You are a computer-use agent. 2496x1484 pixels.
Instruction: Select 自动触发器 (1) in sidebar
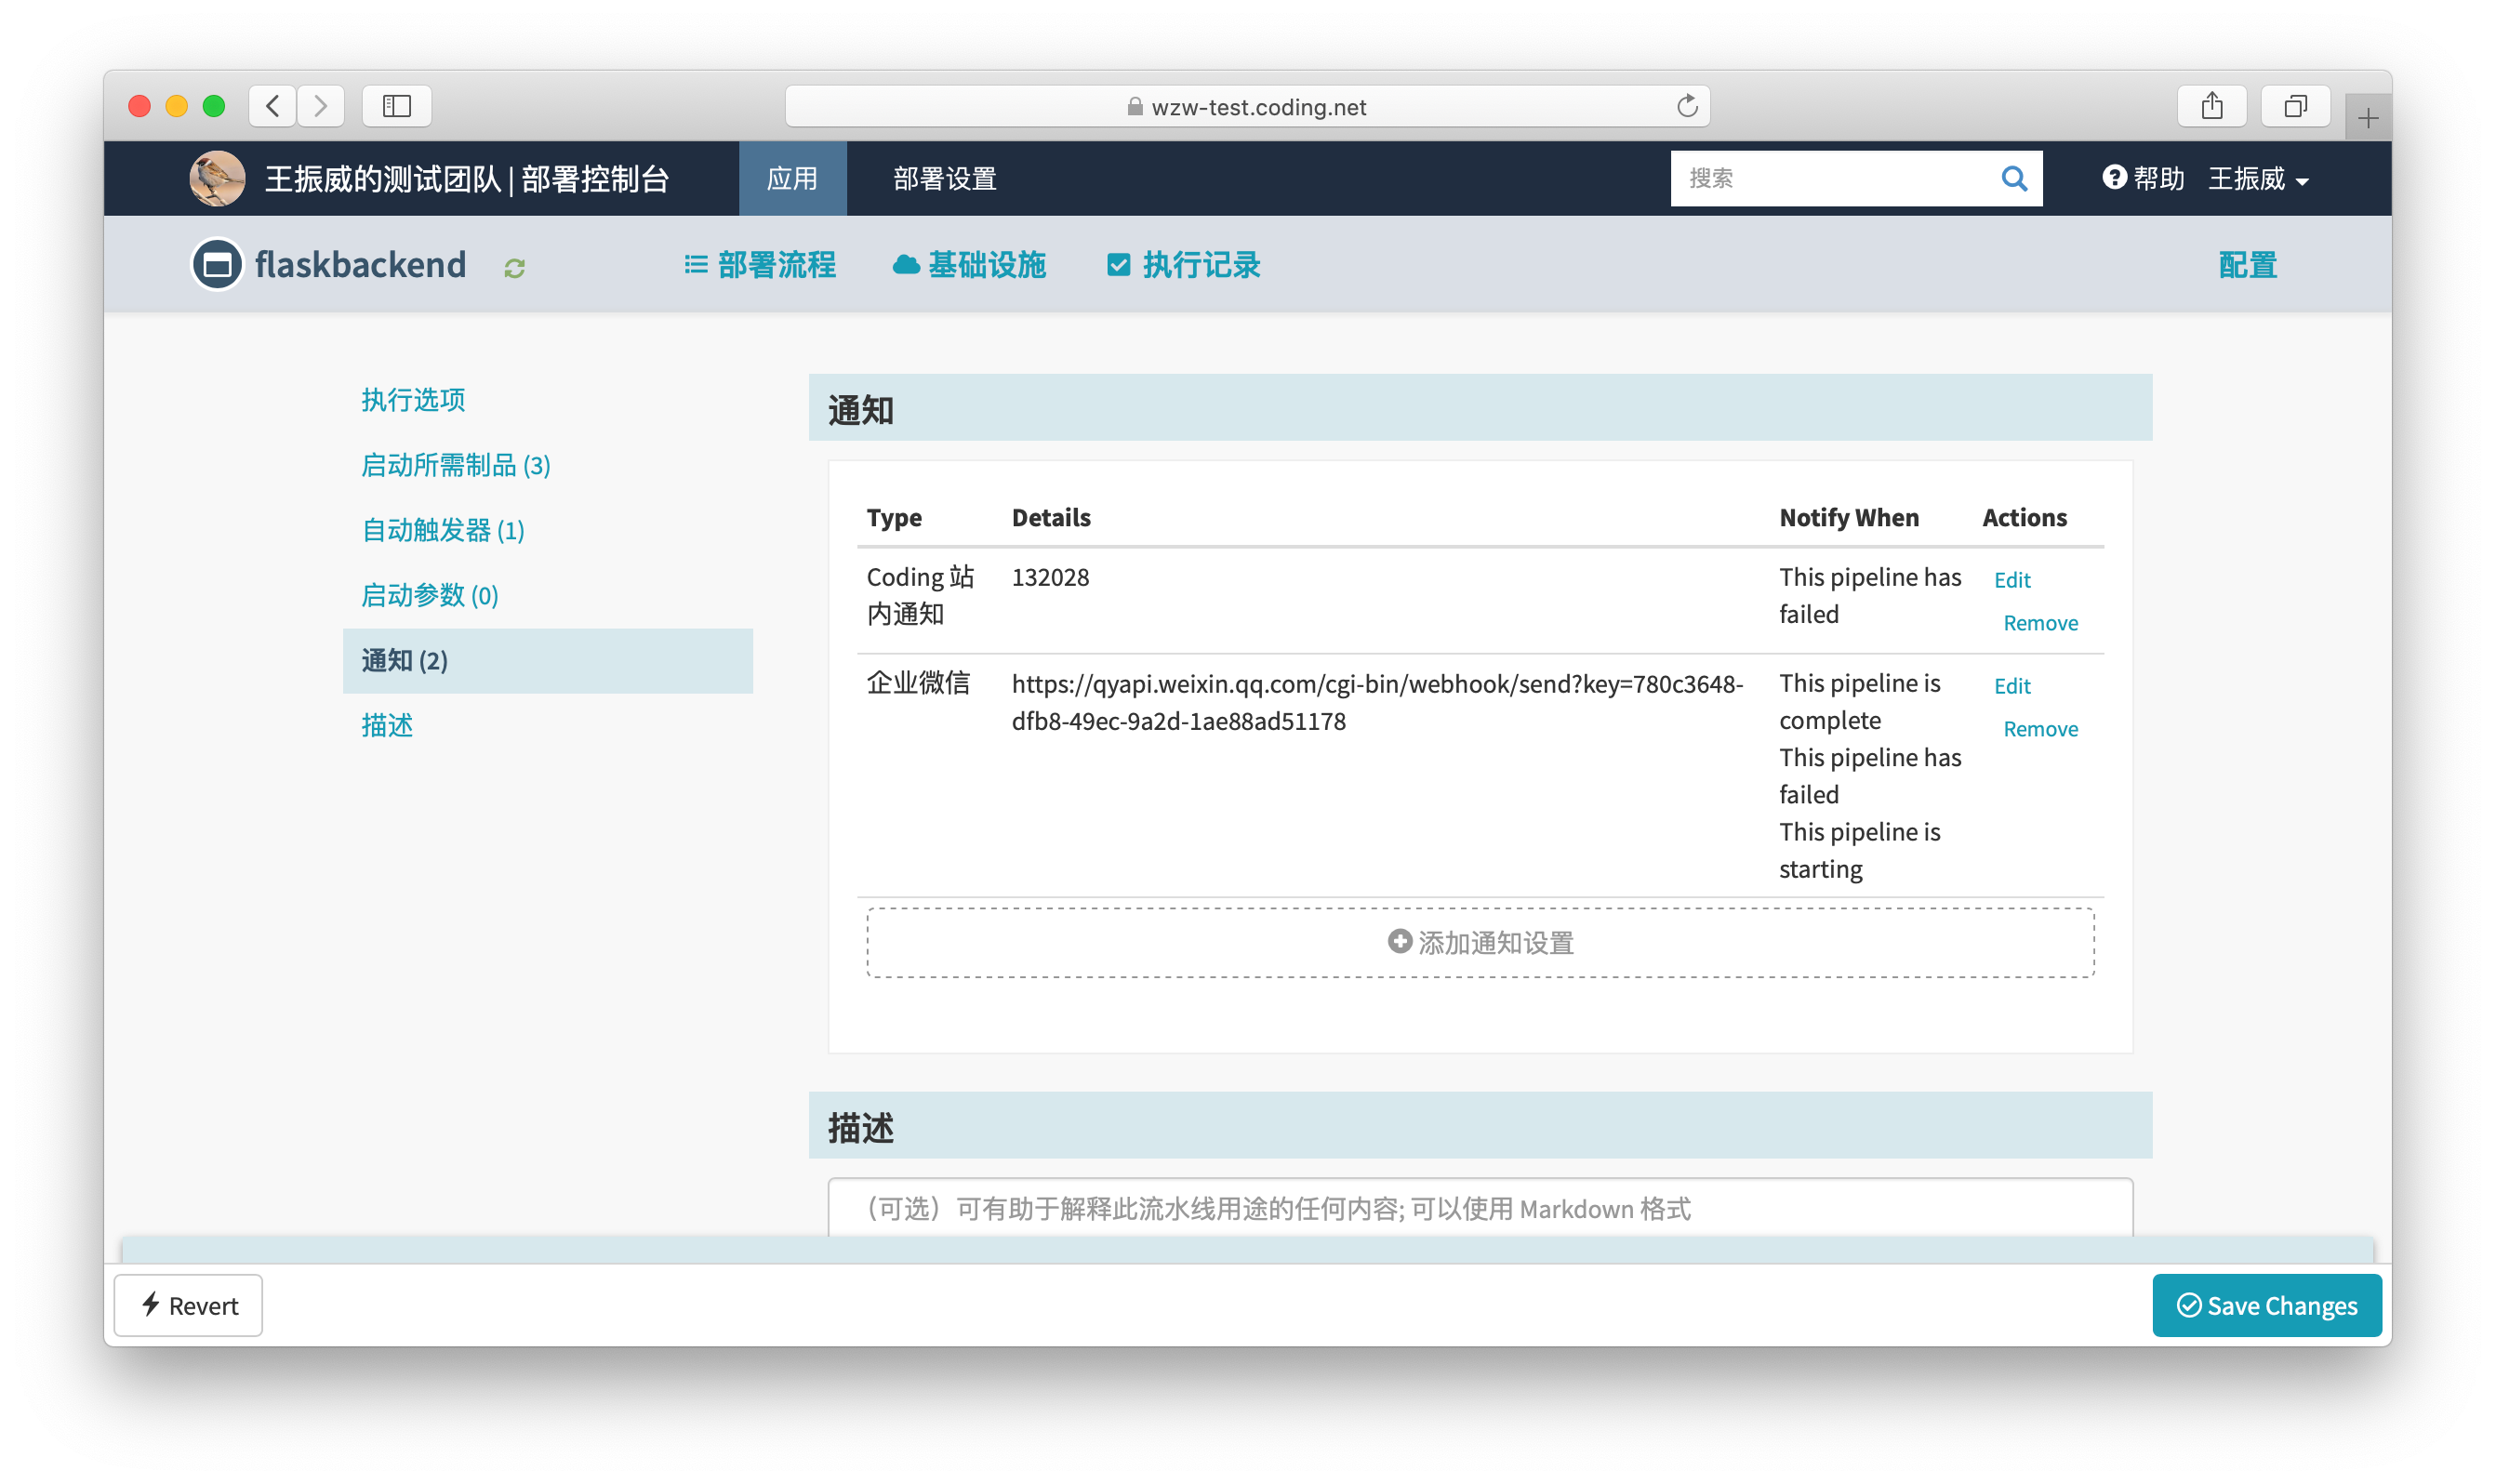[x=442, y=530]
